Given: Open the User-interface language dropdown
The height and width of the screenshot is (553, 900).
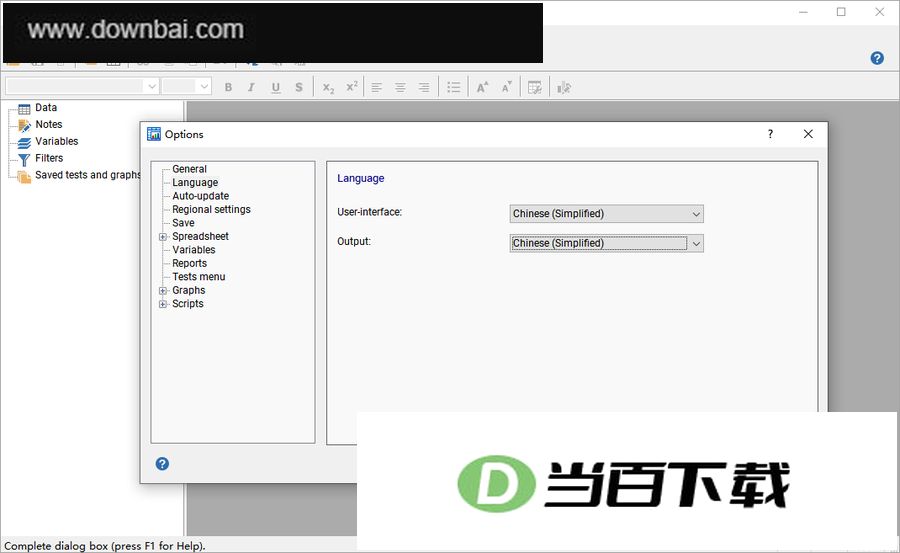Looking at the screenshot, I should [606, 214].
